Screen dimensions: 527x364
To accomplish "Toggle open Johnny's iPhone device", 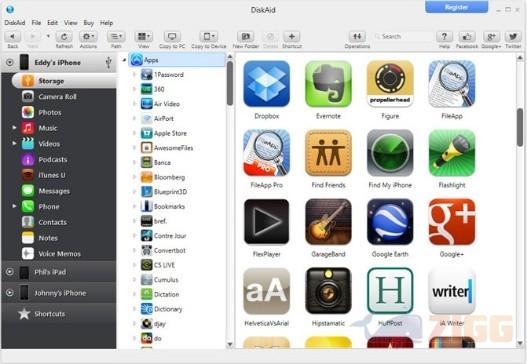I will 10,293.
